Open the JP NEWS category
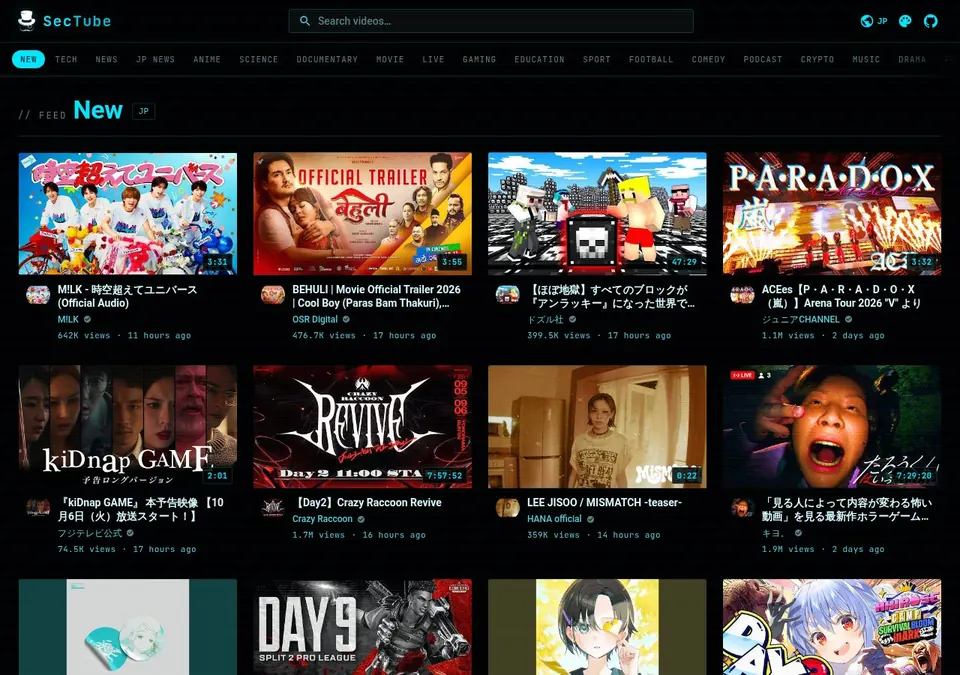The width and height of the screenshot is (960, 675). 156,59
